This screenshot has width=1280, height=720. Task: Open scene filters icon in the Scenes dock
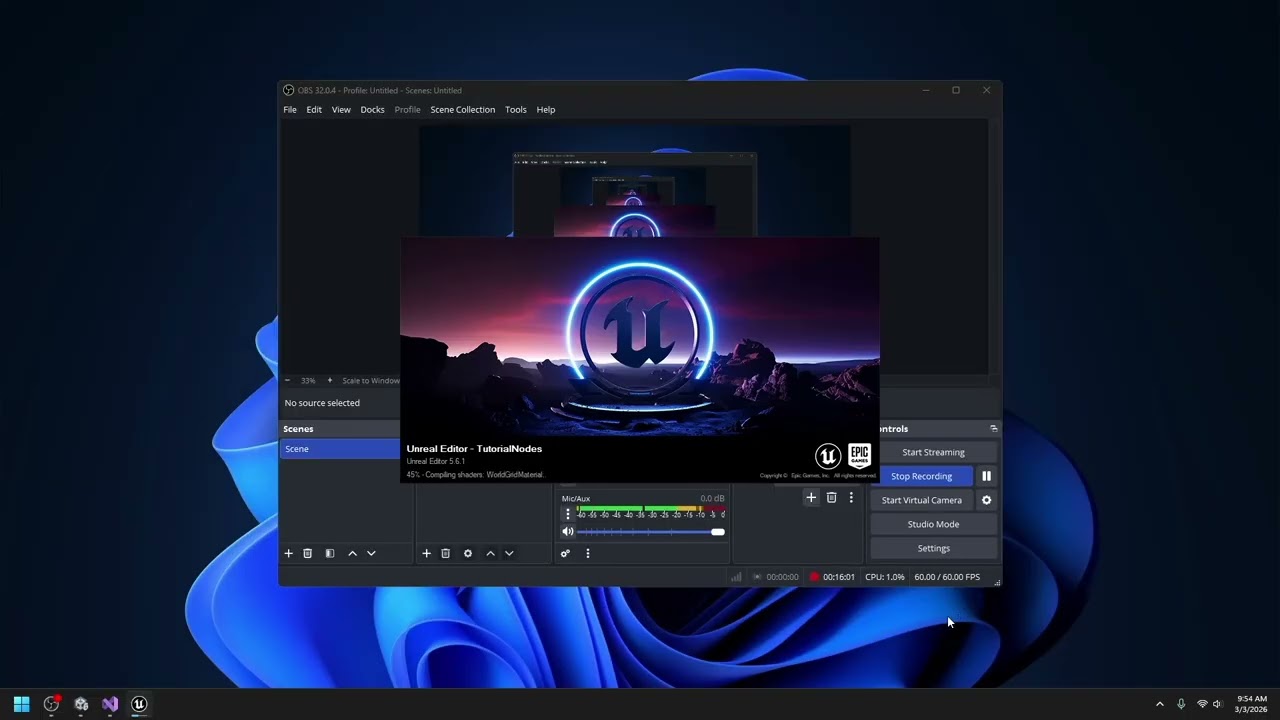(329, 553)
